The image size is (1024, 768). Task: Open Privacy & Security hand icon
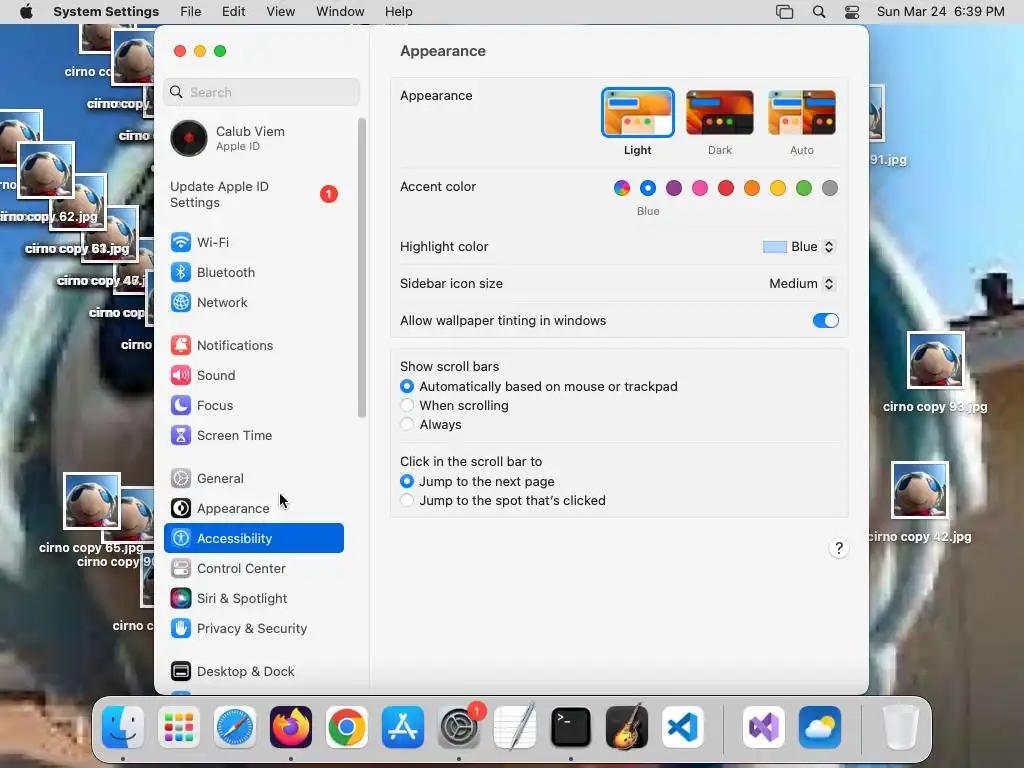pyautogui.click(x=181, y=629)
